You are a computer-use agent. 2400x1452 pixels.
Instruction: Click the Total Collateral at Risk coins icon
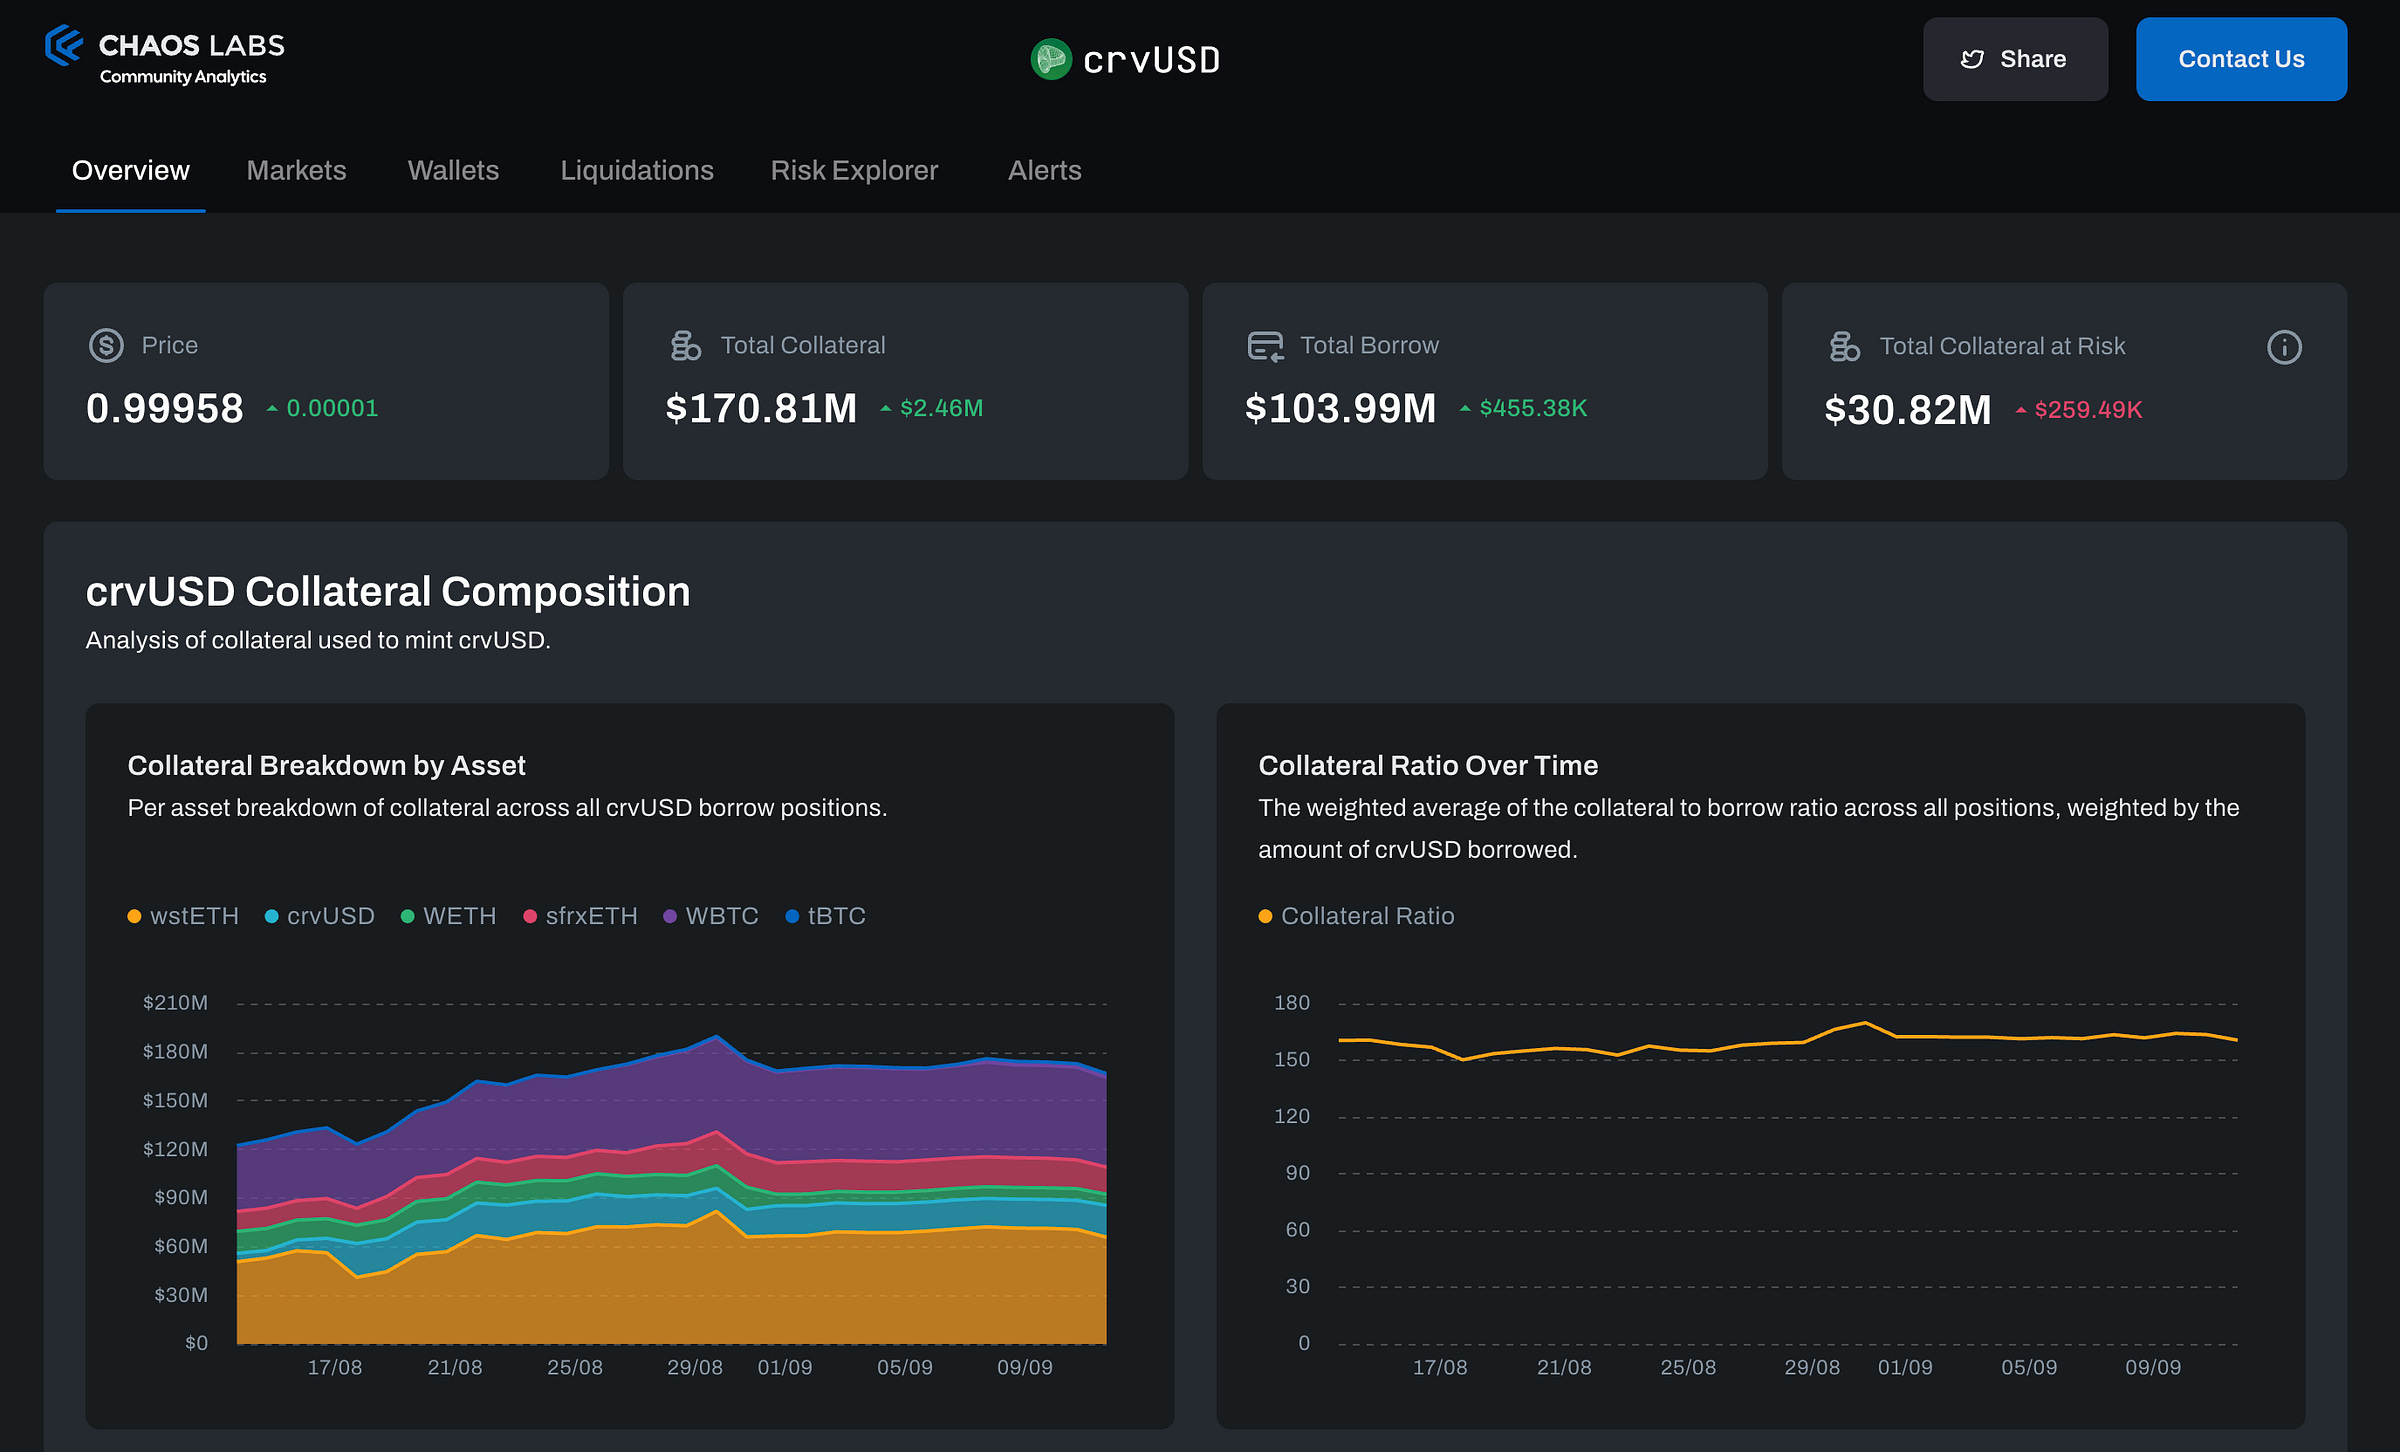click(1844, 346)
